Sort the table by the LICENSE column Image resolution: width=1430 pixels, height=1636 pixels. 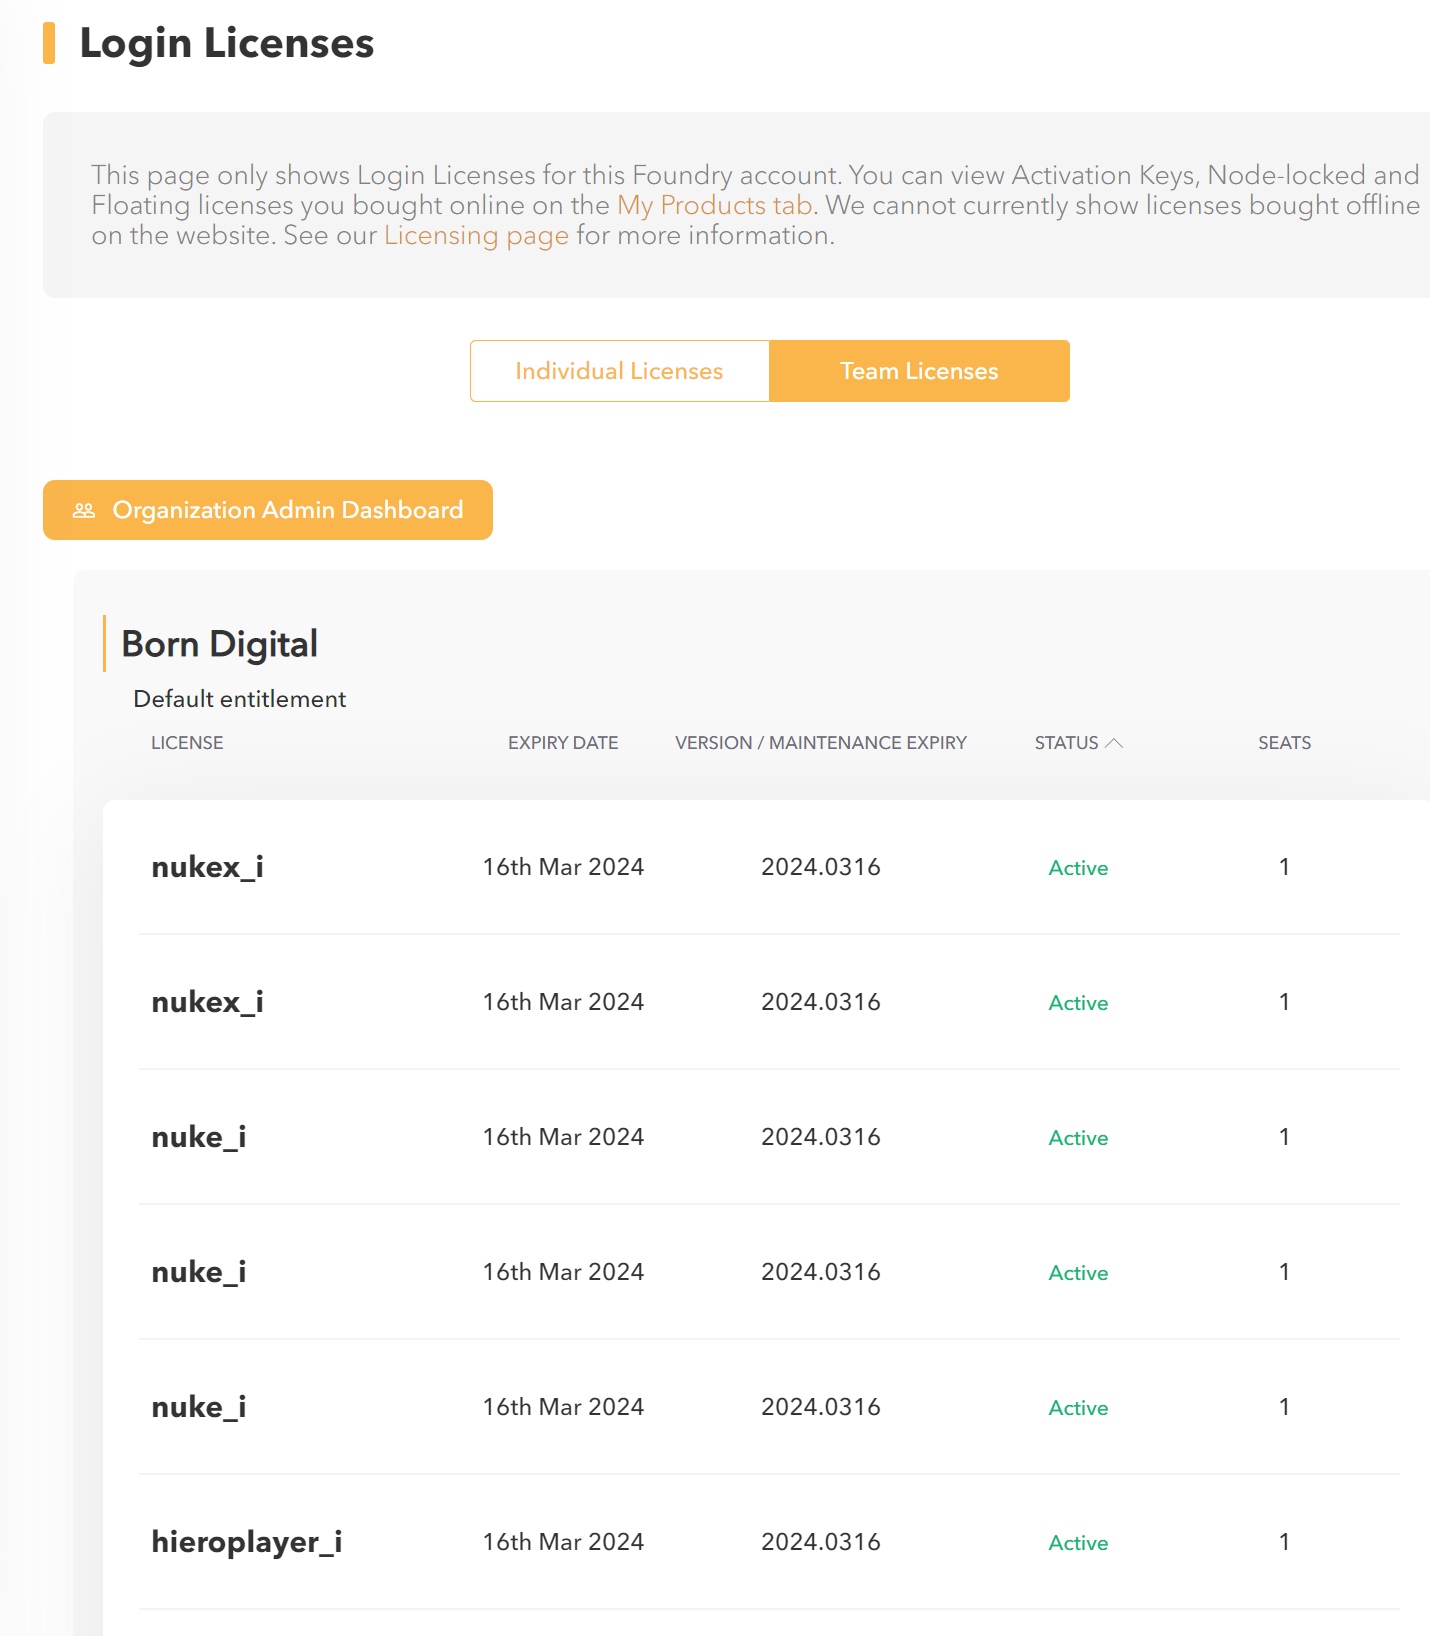187,743
